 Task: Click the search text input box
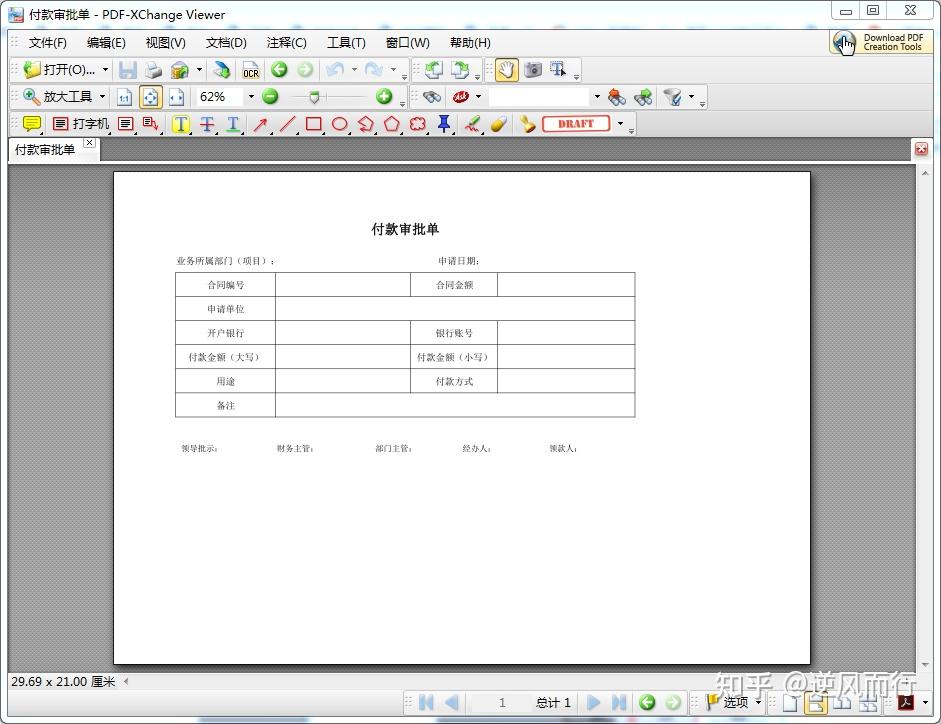coord(539,97)
